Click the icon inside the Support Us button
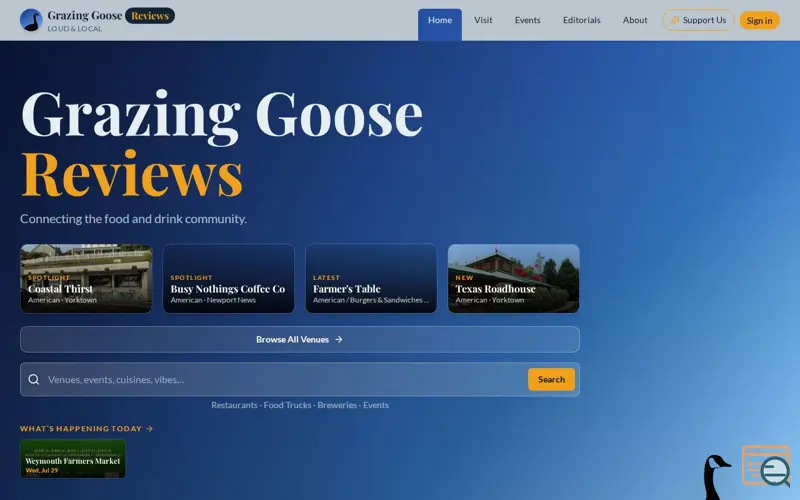The image size is (800, 500). click(674, 20)
